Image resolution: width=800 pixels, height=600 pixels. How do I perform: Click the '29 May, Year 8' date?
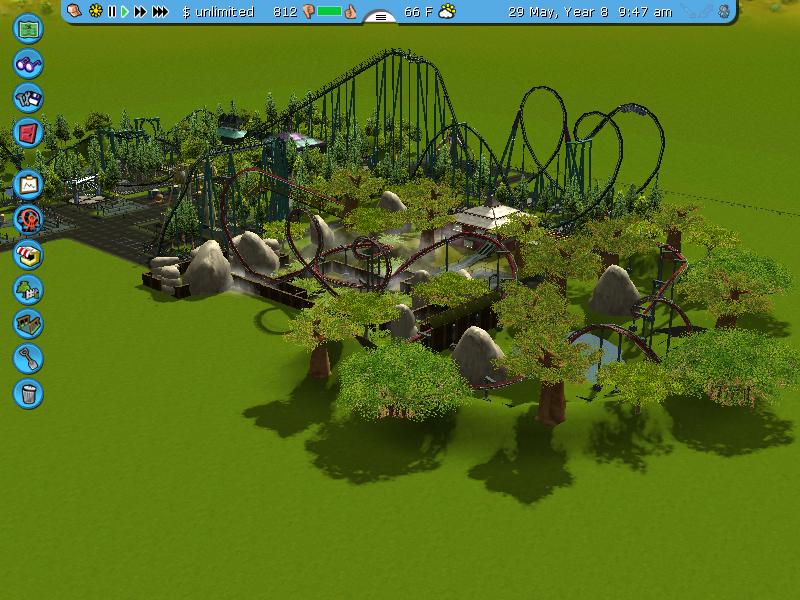(x=558, y=12)
